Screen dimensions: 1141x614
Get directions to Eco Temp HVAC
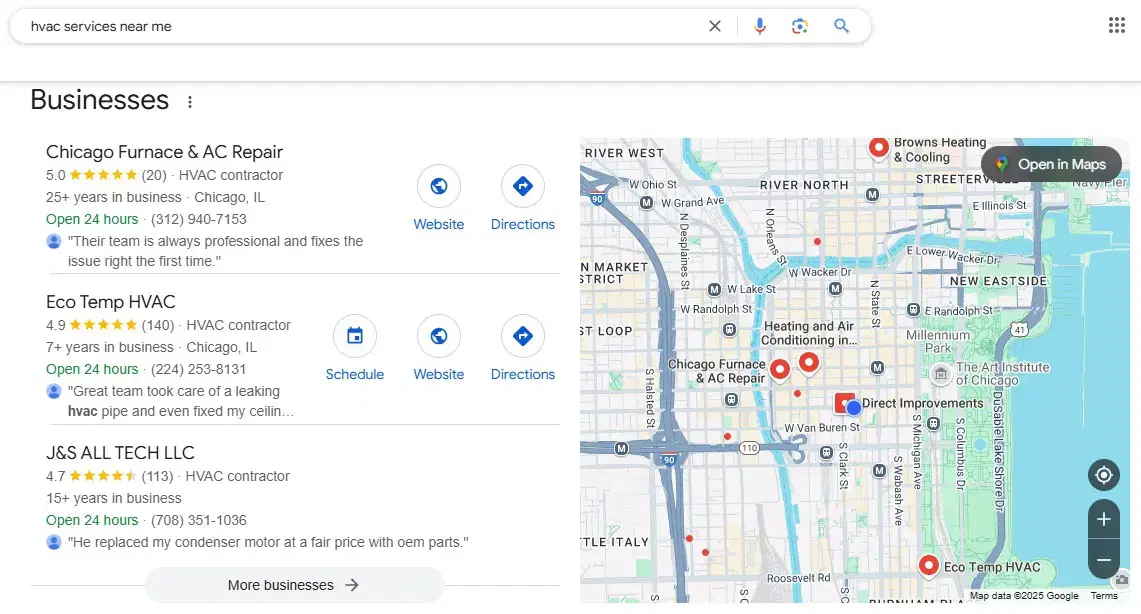click(x=522, y=348)
